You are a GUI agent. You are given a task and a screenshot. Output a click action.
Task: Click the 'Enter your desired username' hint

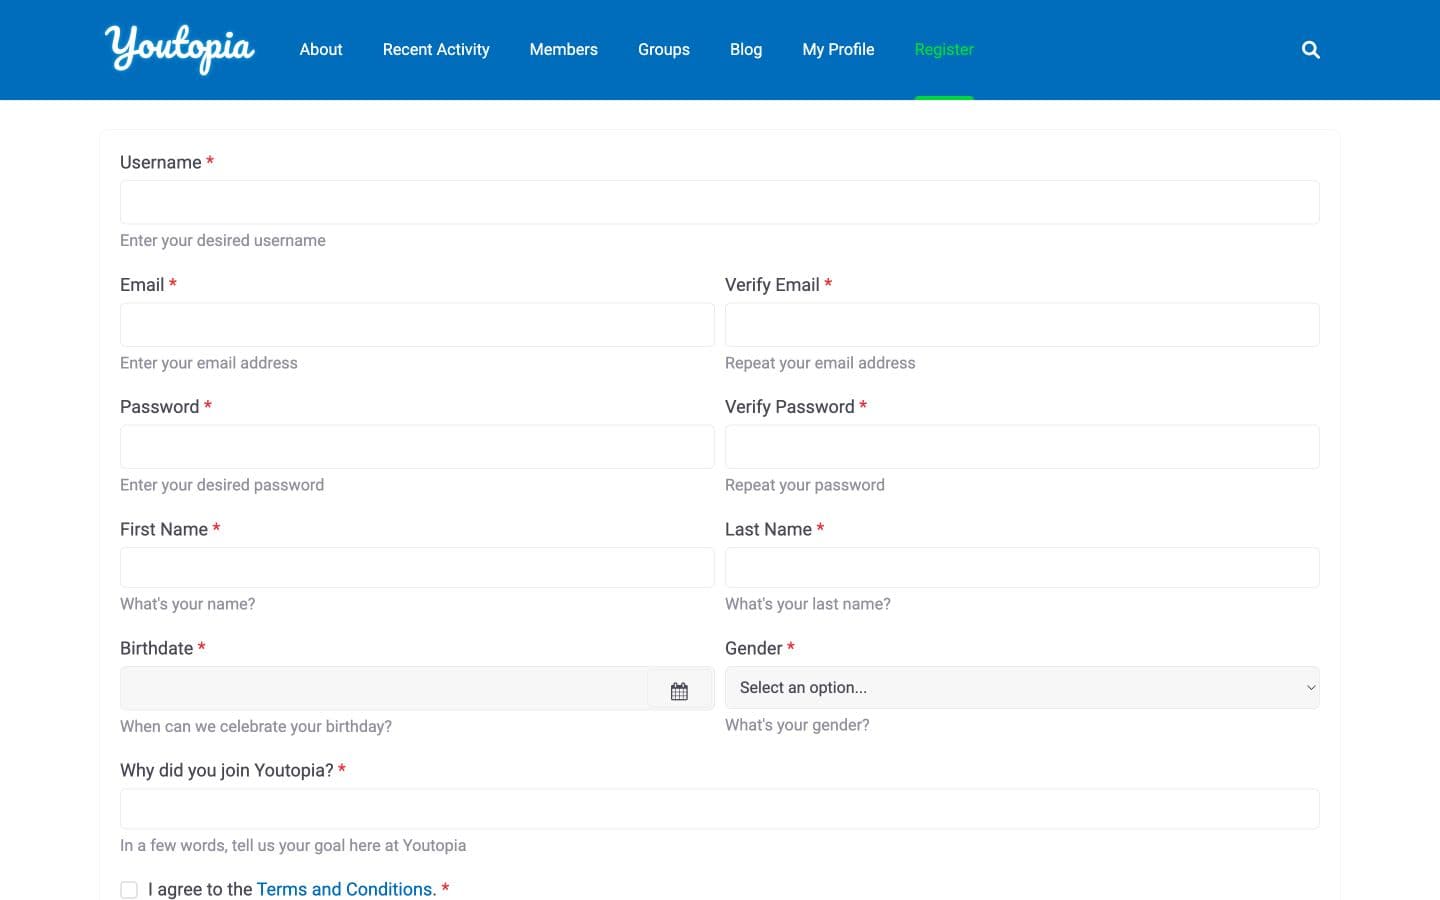(x=223, y=240)
